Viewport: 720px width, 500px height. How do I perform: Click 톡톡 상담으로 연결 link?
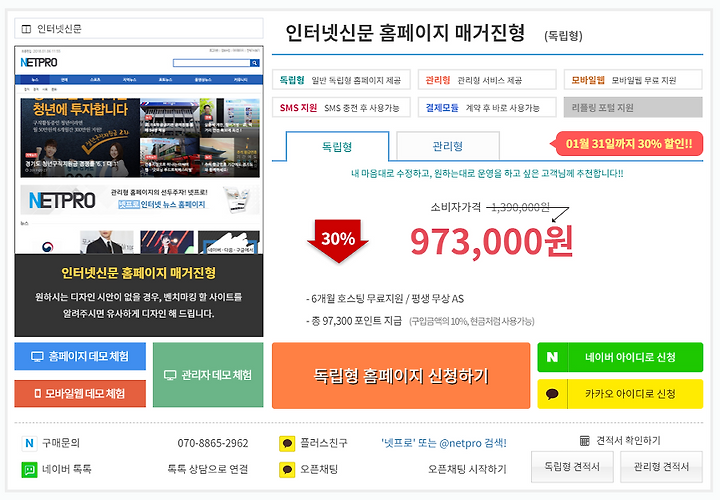(x=208, y=469)
